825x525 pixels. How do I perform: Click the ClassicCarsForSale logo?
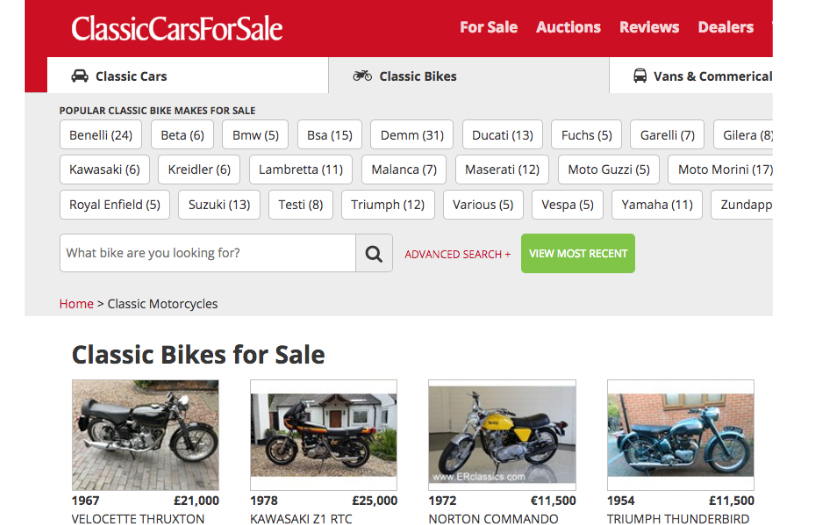(x=177, y=28)
